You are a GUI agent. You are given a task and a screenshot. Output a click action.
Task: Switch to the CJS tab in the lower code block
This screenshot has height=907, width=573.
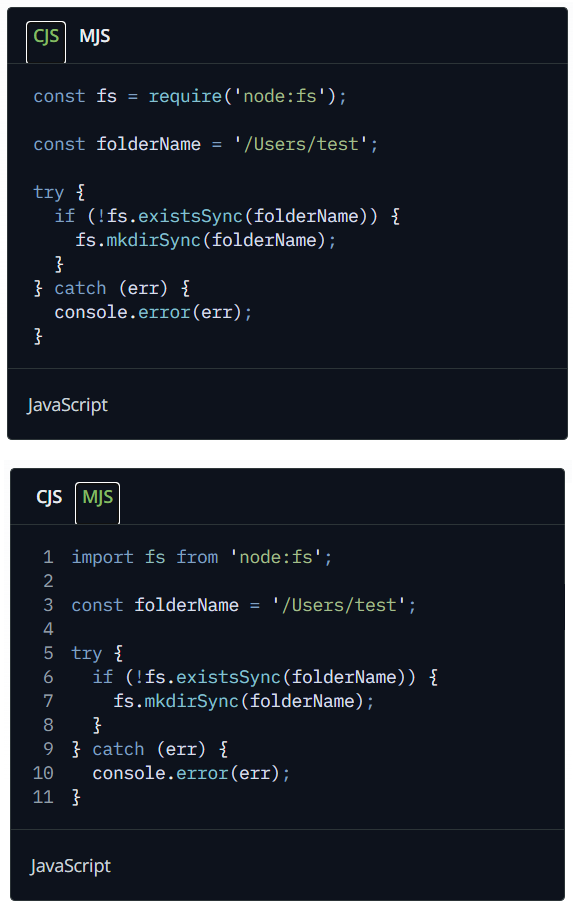pos(49,497)
